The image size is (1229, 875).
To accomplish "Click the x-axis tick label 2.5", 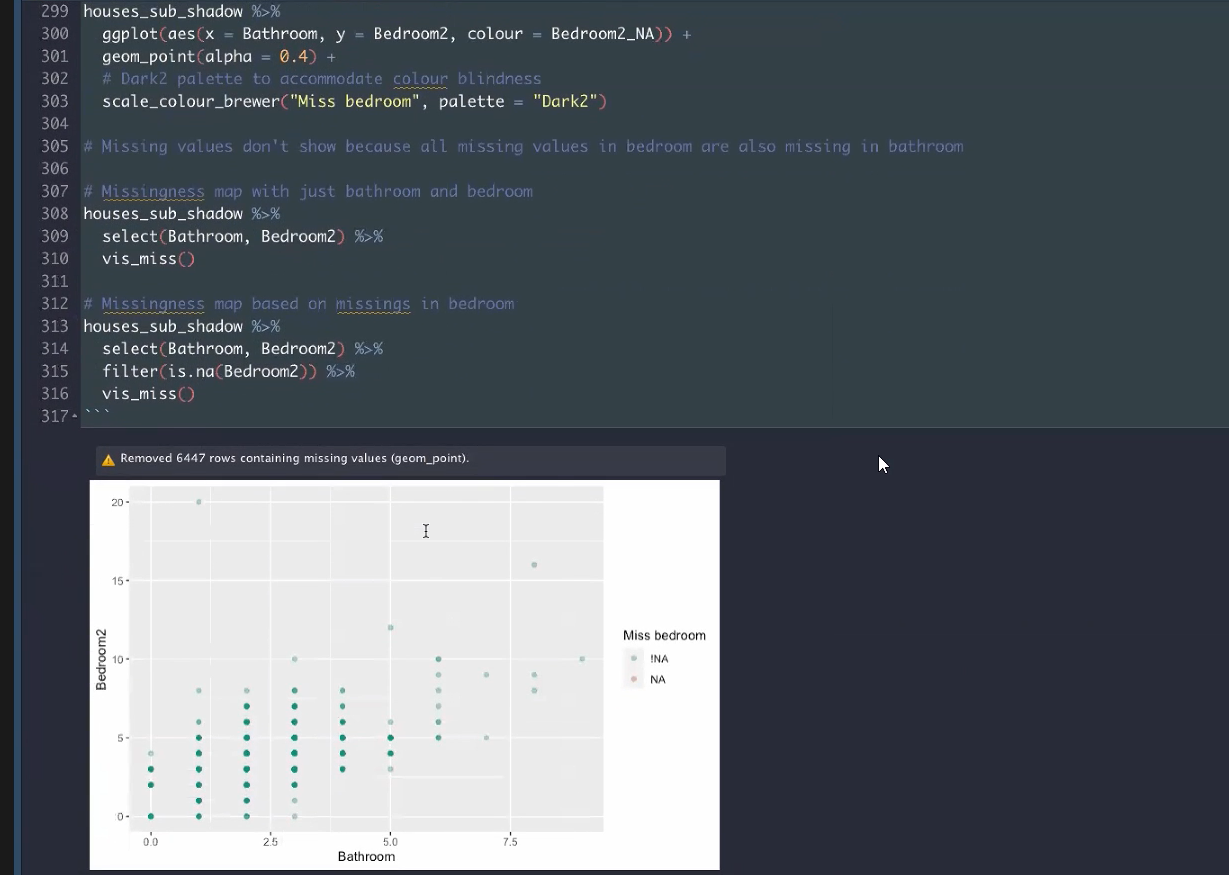I will pos(270,842).
